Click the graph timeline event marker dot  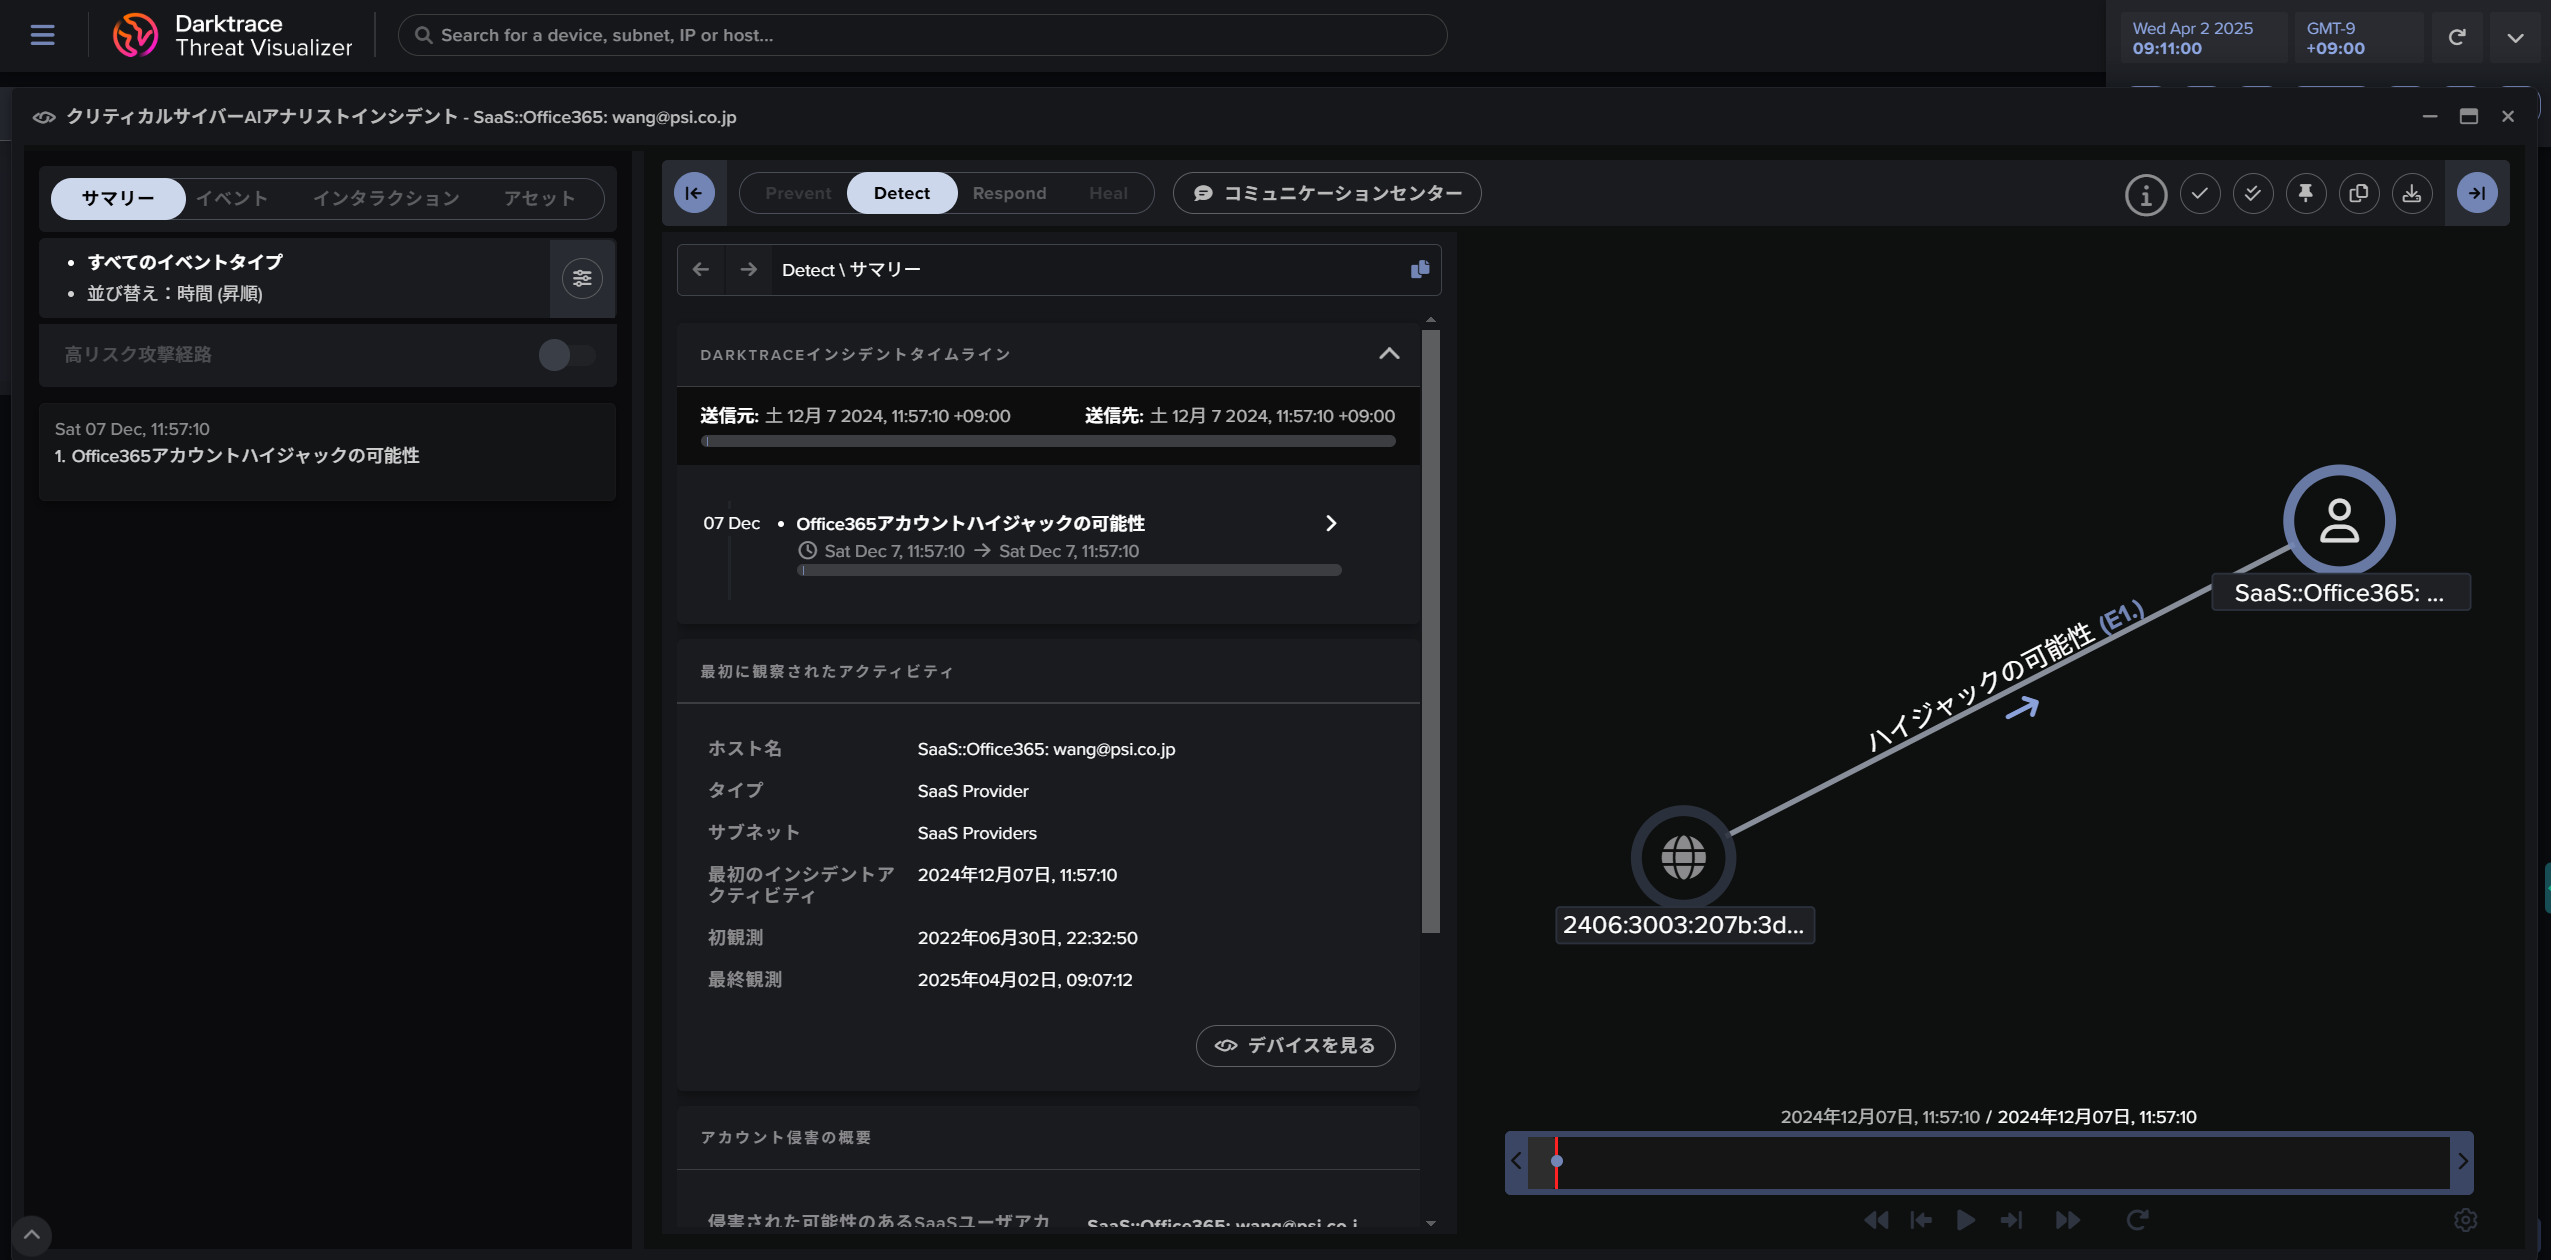point(1556,1161)
